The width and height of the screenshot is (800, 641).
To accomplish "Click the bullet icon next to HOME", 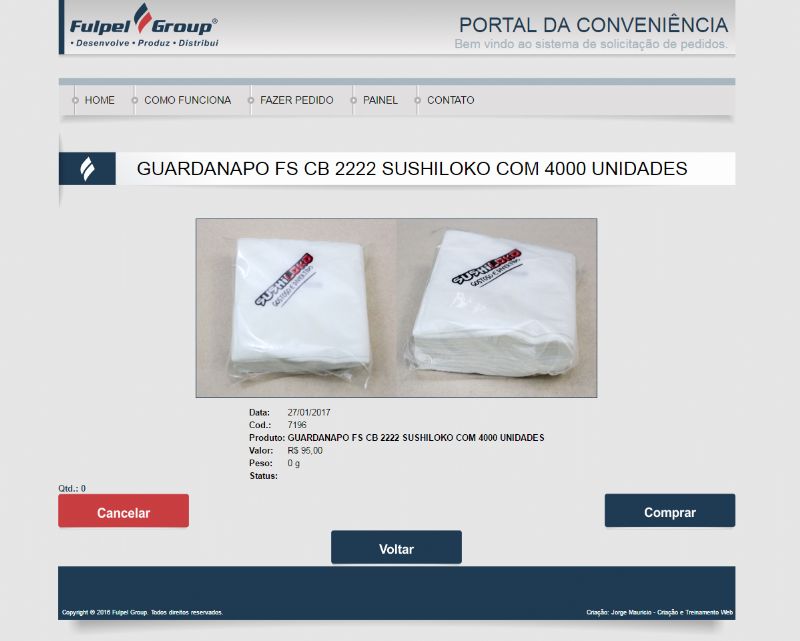I will [x=75, y=101].
